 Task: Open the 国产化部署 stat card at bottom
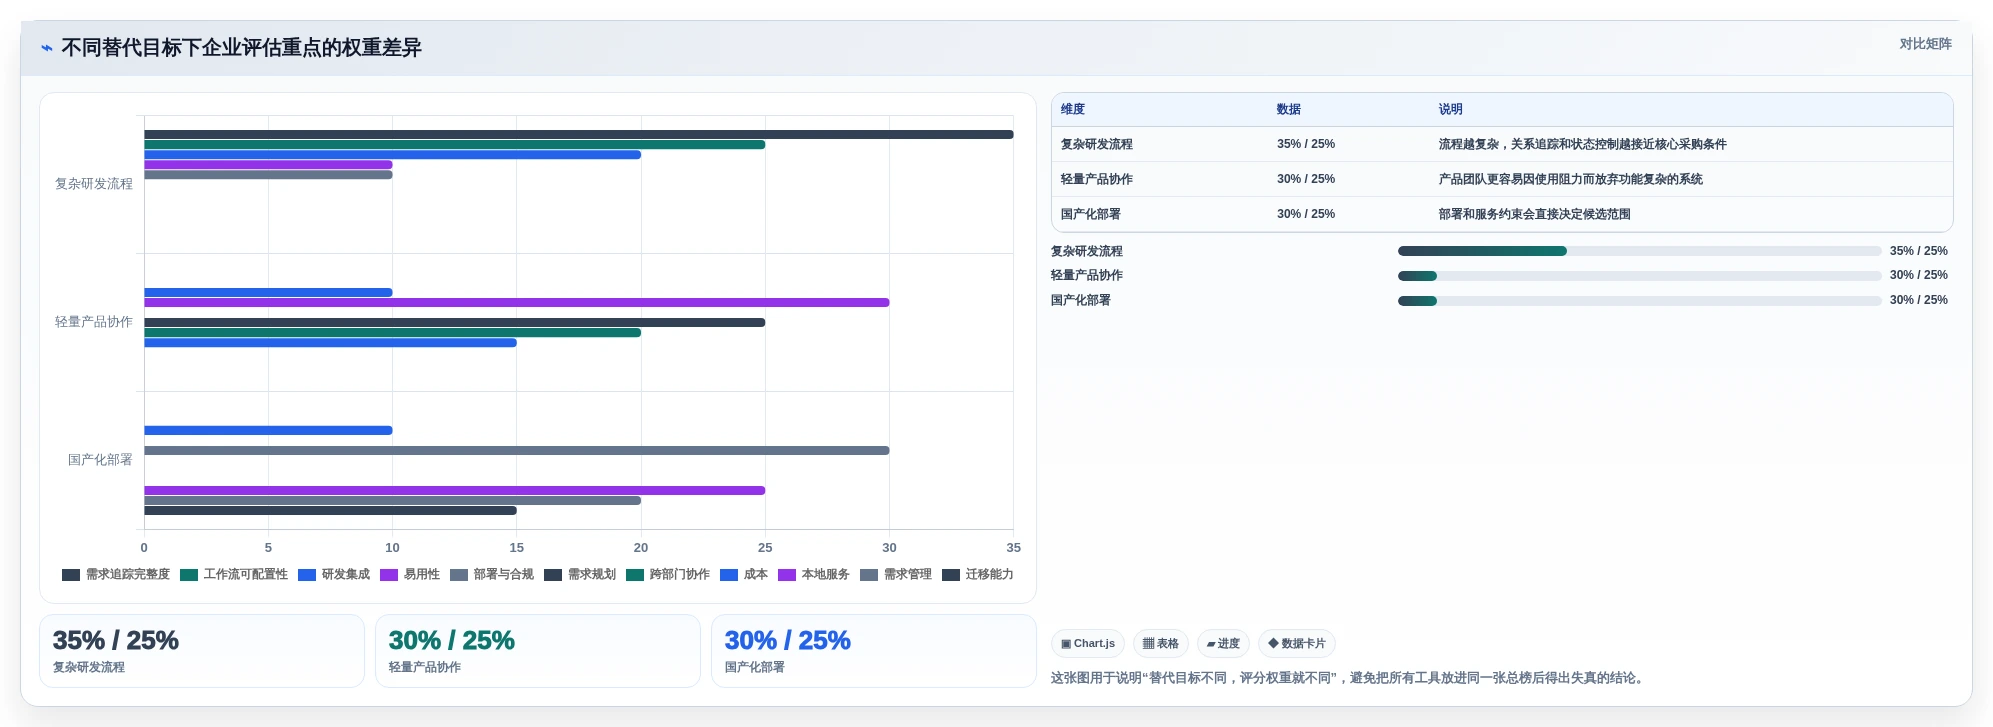(874, 651)
